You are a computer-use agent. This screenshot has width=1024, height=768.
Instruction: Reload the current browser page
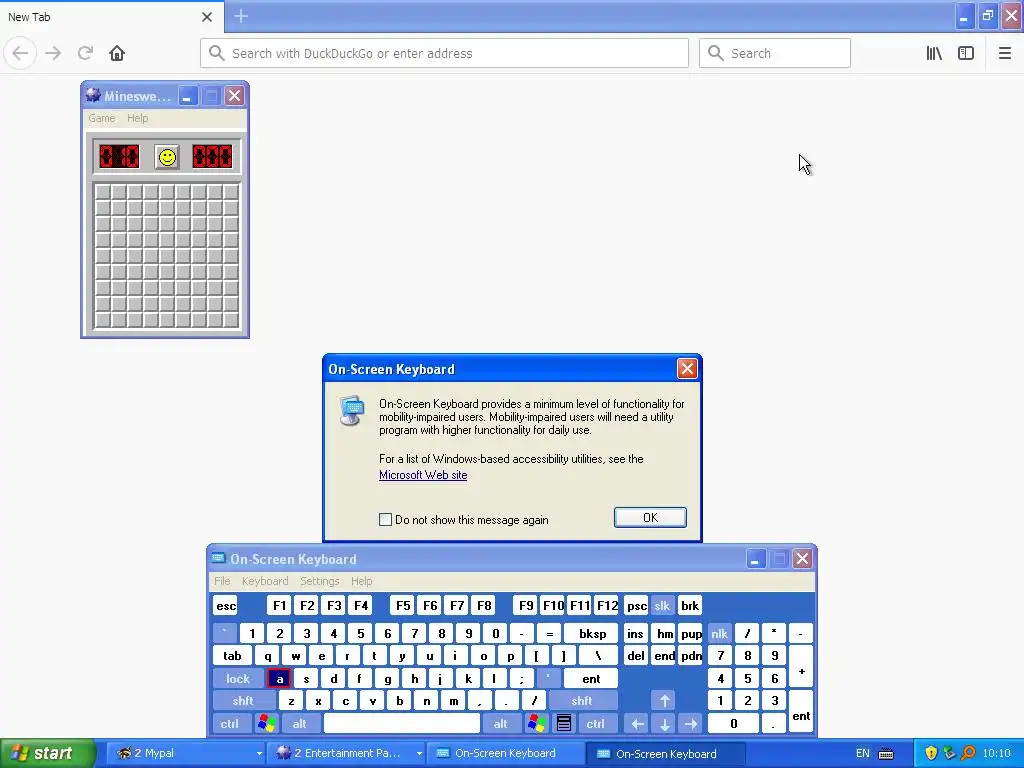85,53
